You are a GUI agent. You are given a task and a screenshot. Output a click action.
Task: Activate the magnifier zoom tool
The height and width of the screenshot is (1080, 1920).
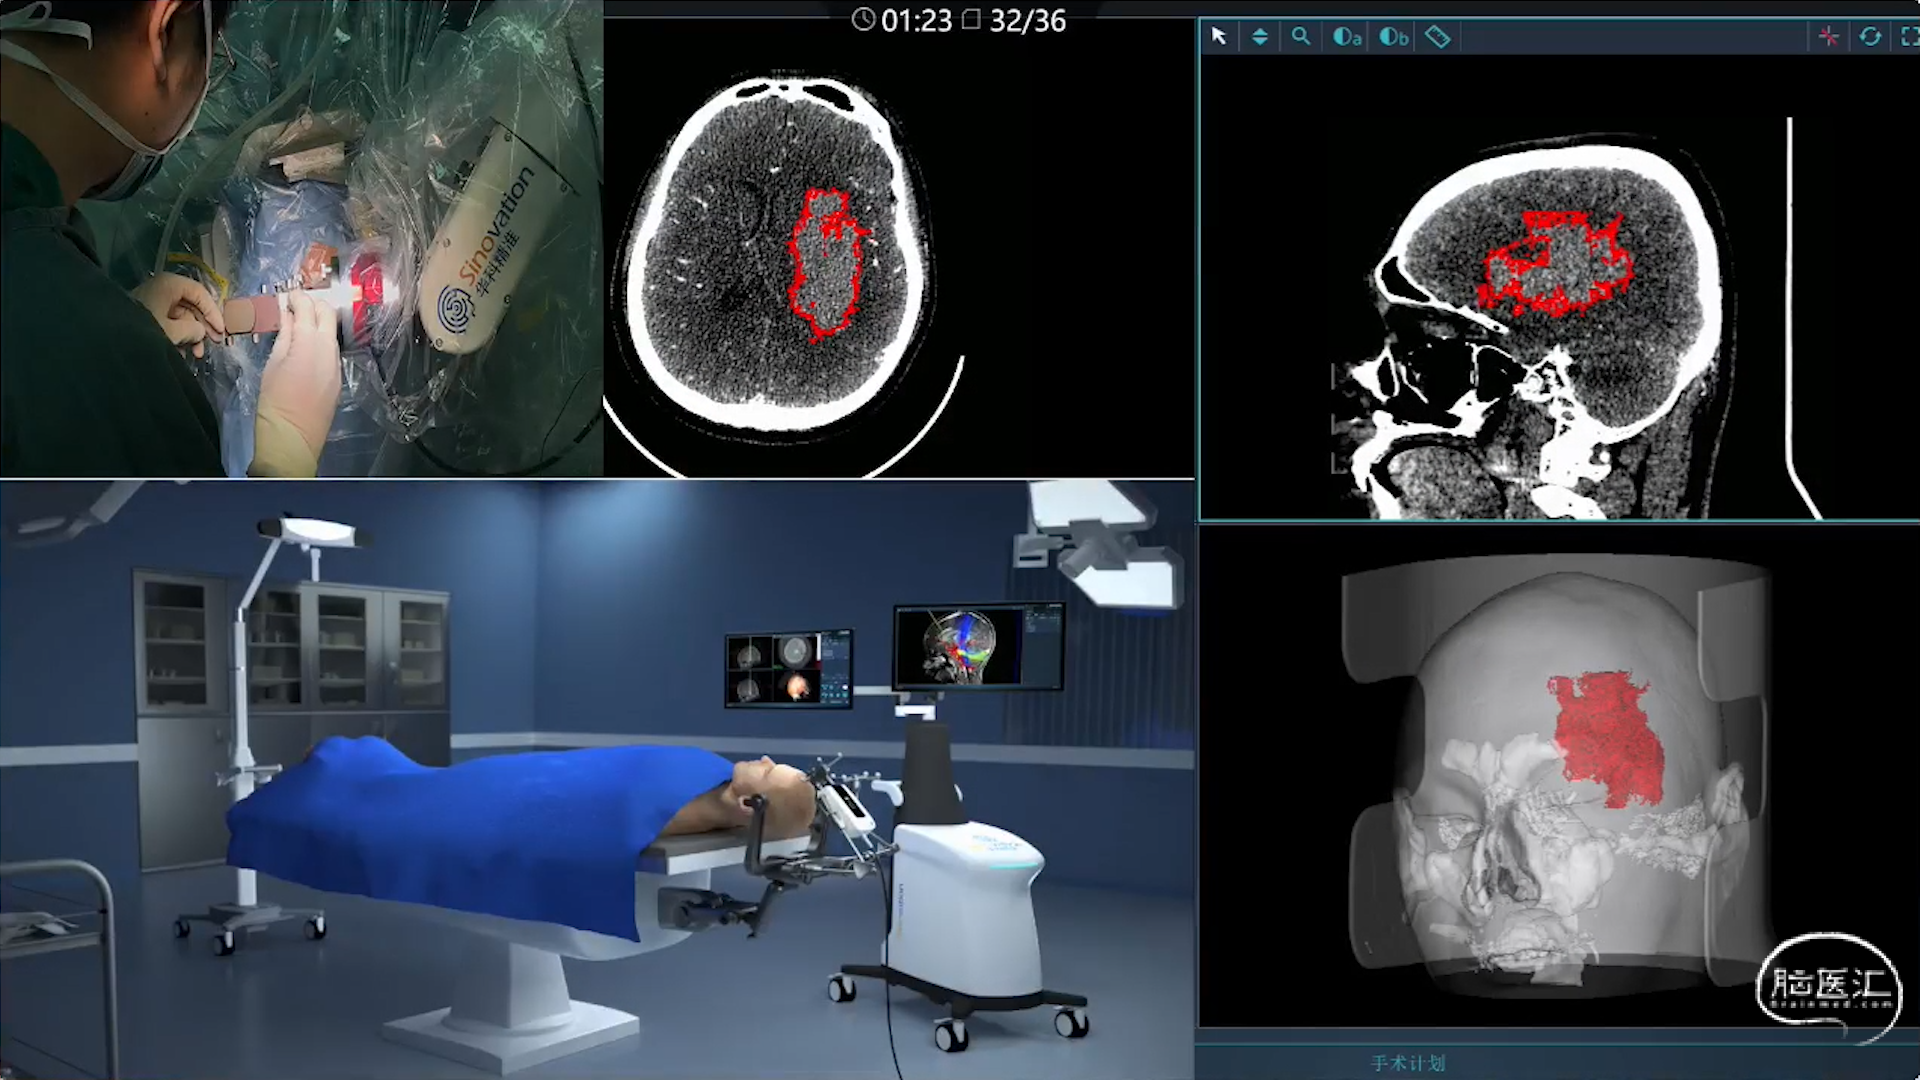click(1301, 37)
